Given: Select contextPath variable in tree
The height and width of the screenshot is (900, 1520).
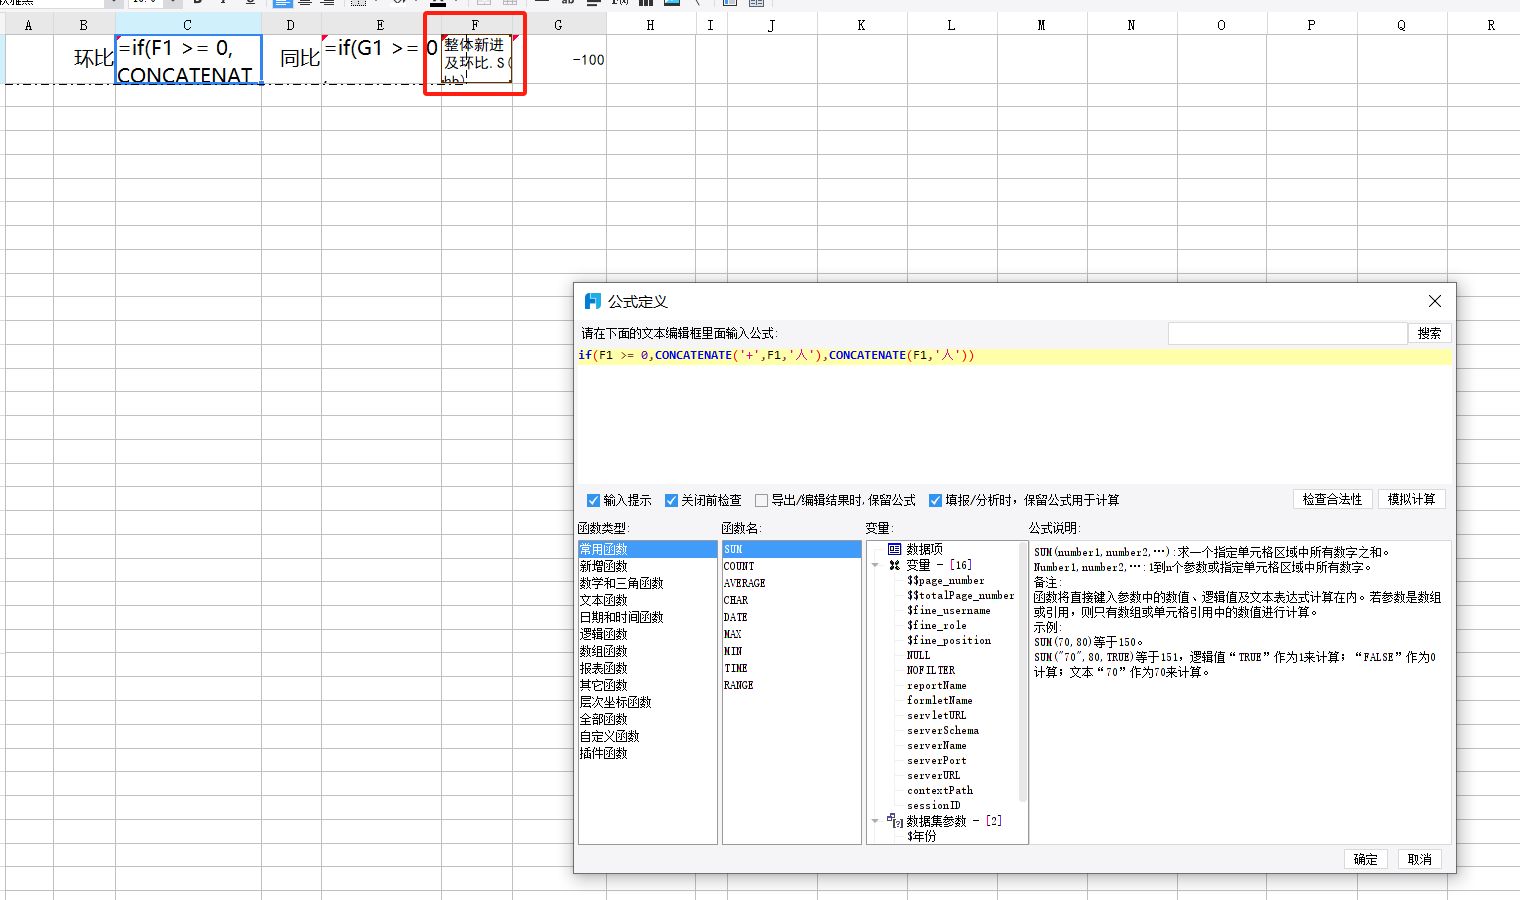Looking at the screenshot, I should click(x=940, y=790).
